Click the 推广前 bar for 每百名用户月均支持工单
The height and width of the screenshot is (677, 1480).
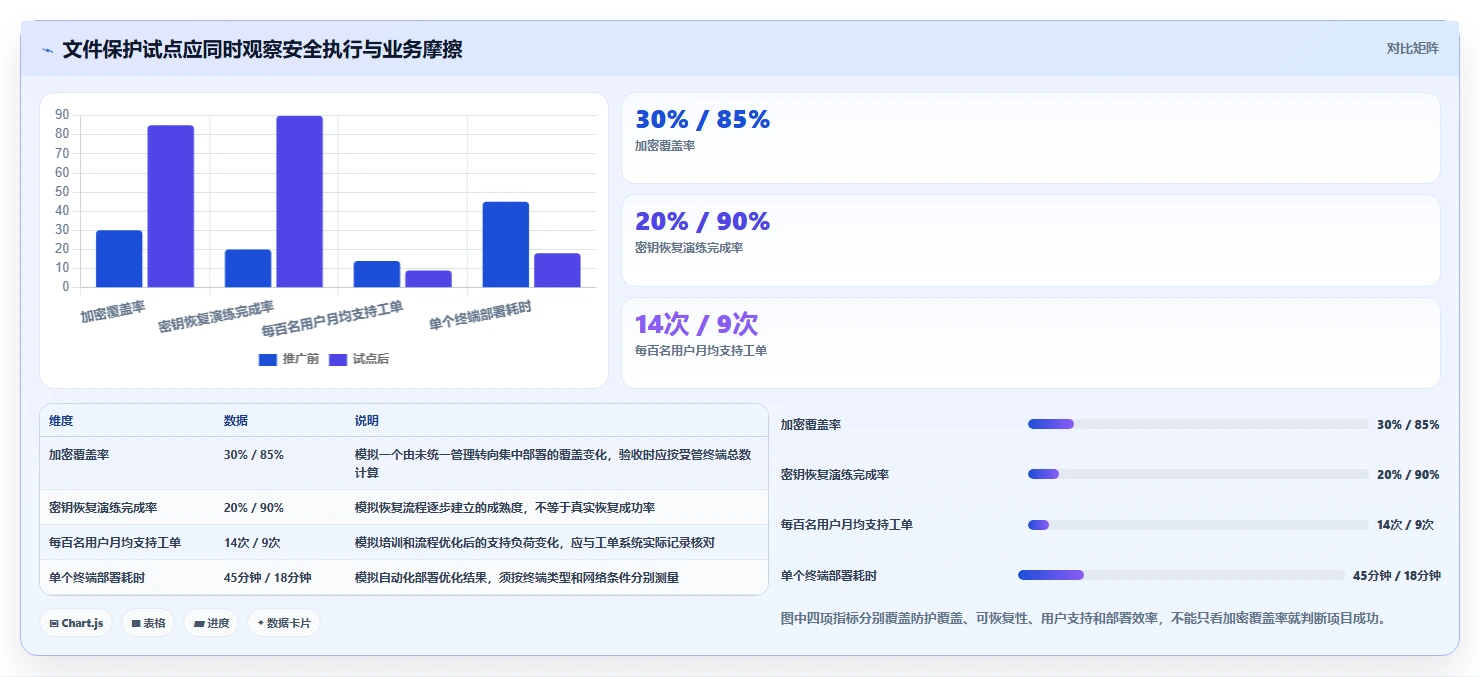[x=377, y=274]
